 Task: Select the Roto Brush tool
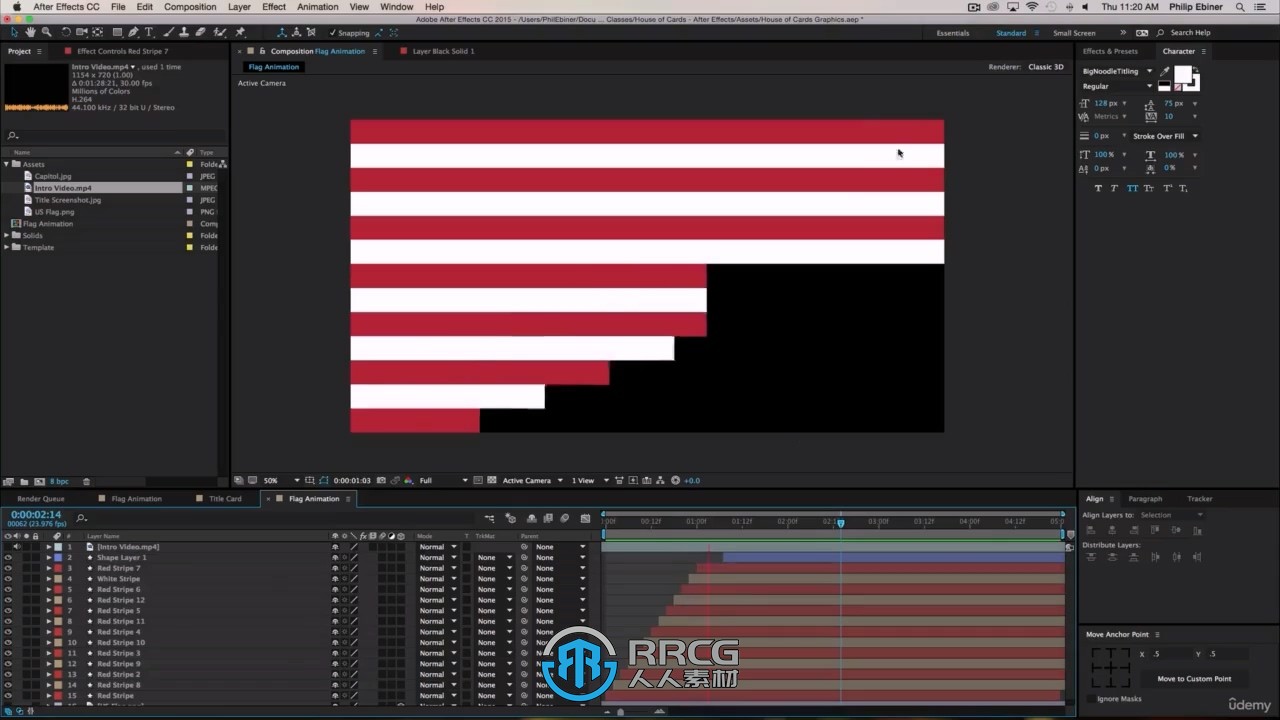(x=220, y=32)
